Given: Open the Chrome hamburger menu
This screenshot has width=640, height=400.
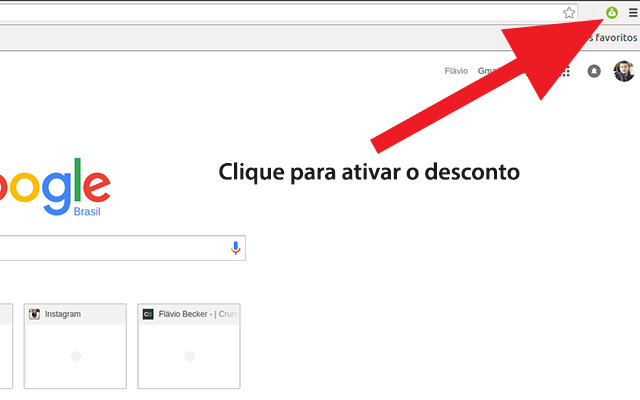Looking at the screenshot, I should point(633,13).
